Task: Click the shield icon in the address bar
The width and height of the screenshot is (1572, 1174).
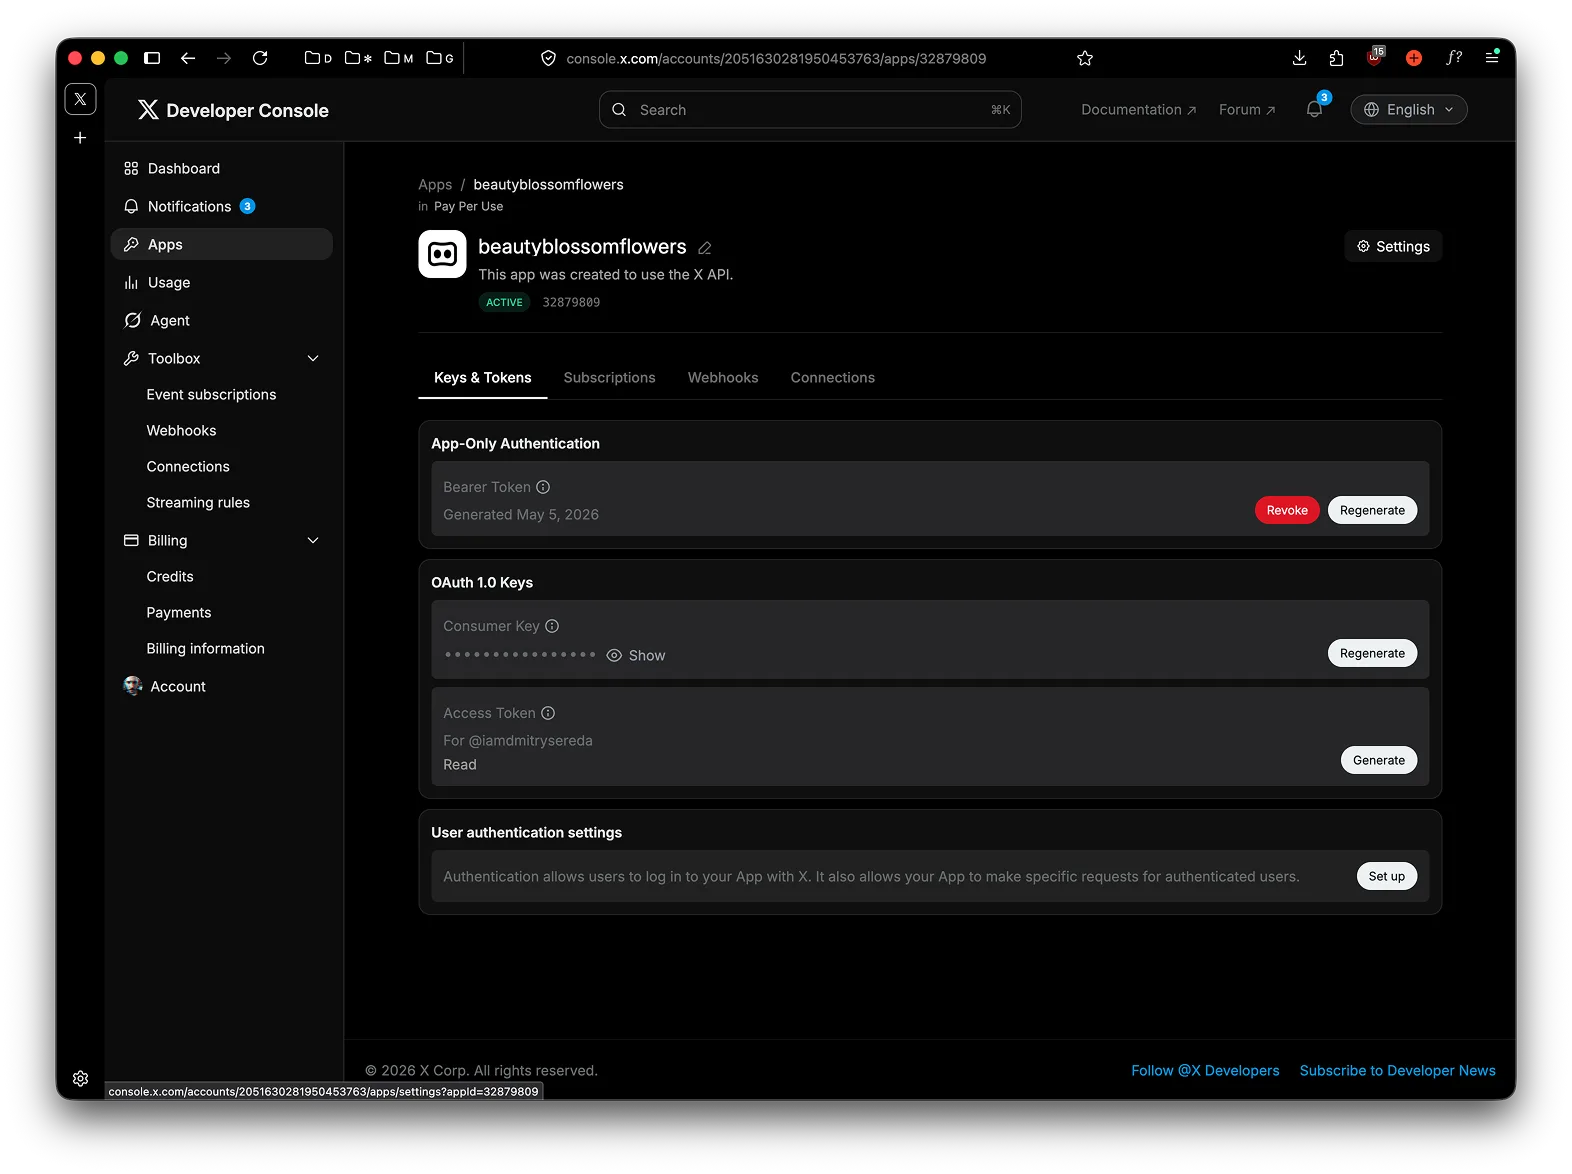Action: (x=548, y=58)
